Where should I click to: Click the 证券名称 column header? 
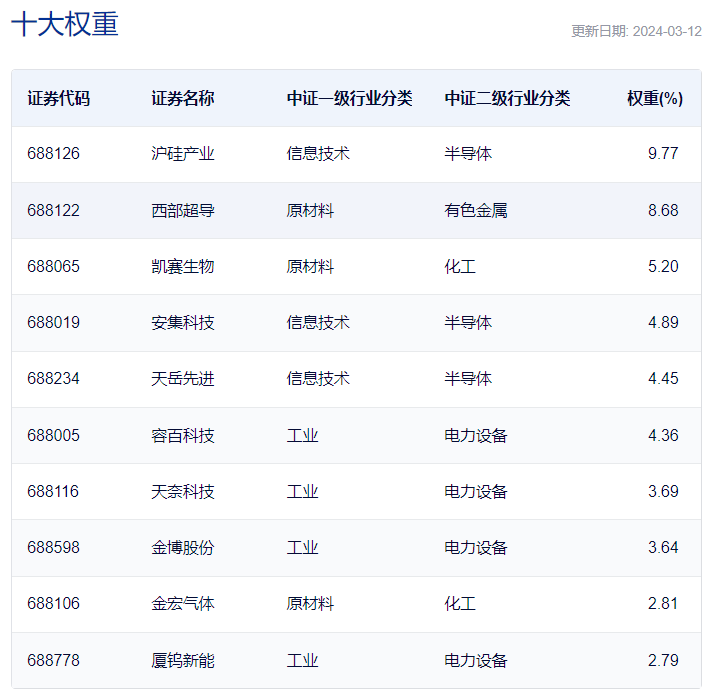click(x=183, y=98)
